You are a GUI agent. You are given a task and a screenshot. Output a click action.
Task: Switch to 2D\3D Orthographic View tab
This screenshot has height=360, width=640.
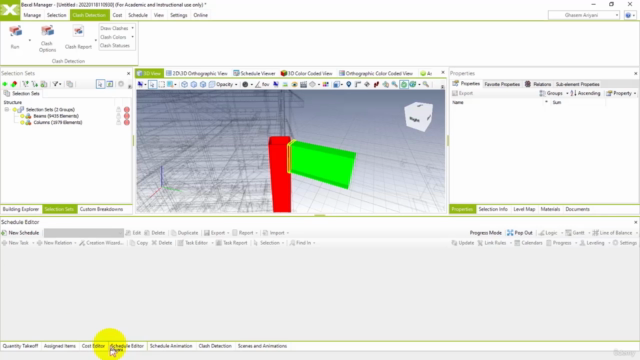[x=197, y=73]
